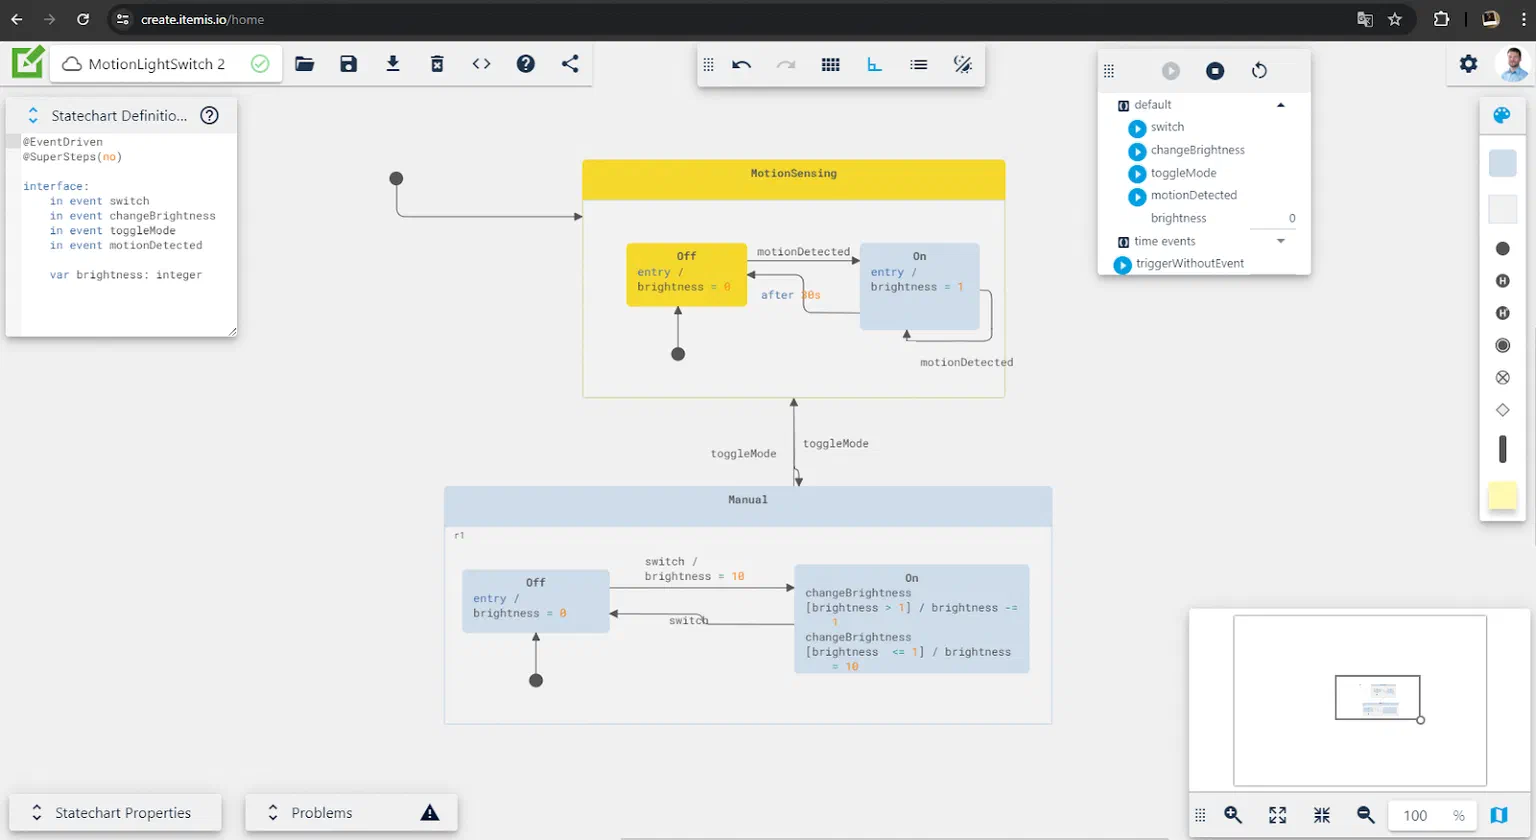1536x840 pixels.
Task: Select the MotionSensing composite state header
Action: pyautogui.click(x=793, y=180)
